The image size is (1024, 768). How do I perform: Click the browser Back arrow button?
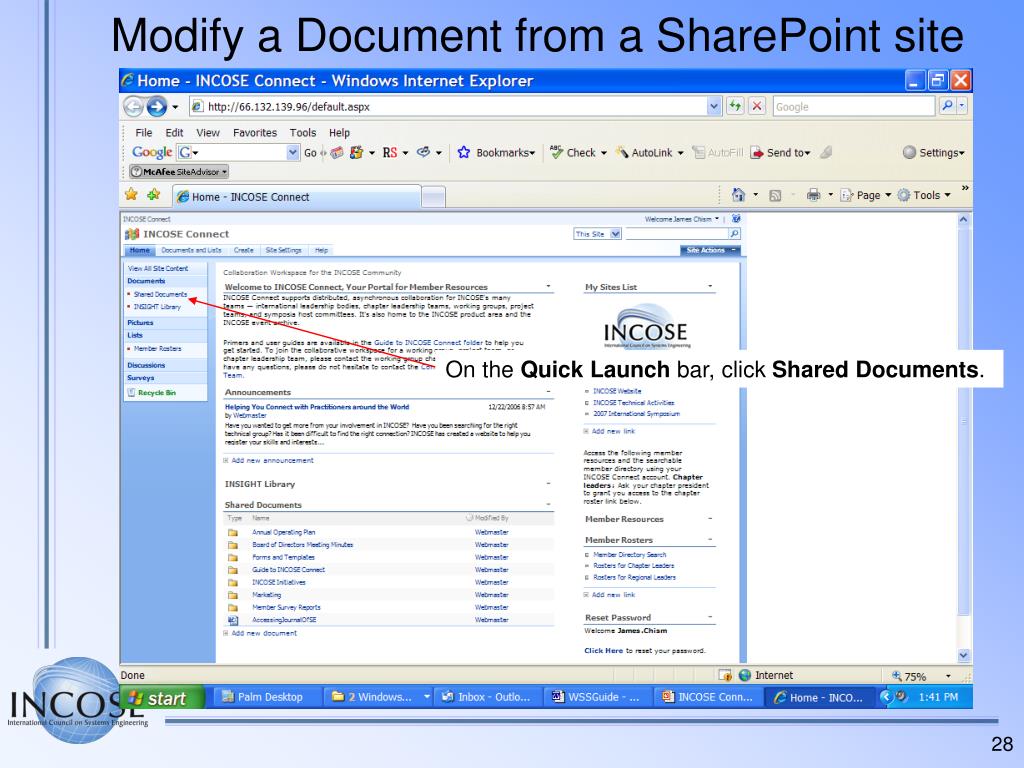pyautogui.click(x=133, y=106)
